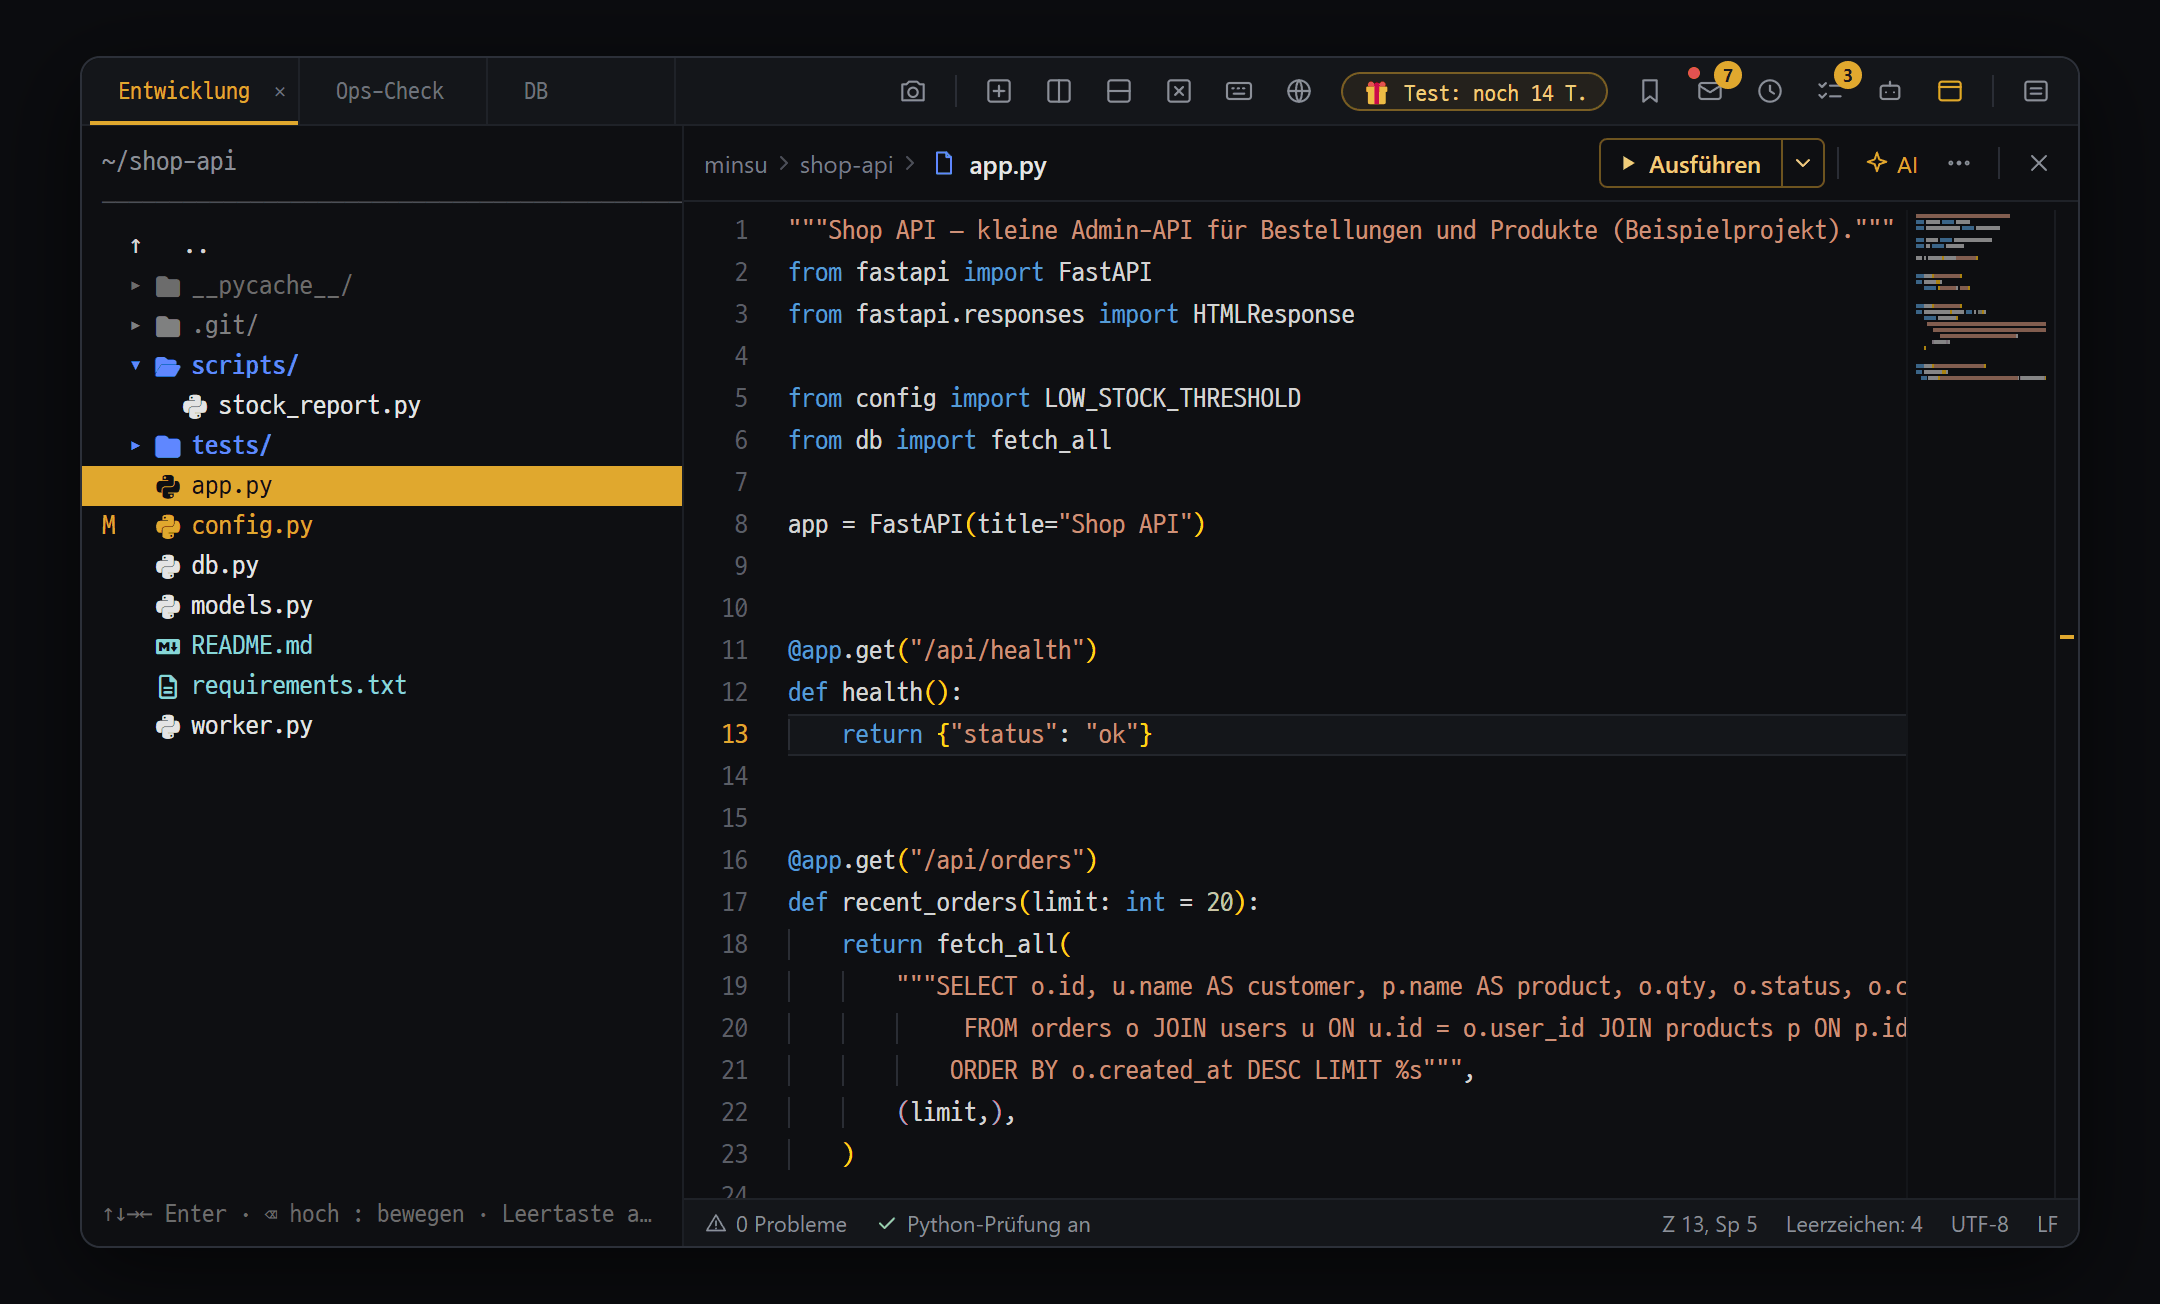Viewport: 2160px width, 1304px height.
Task: Split the pane vertically with the columns icon
Action: point(1058,91)
